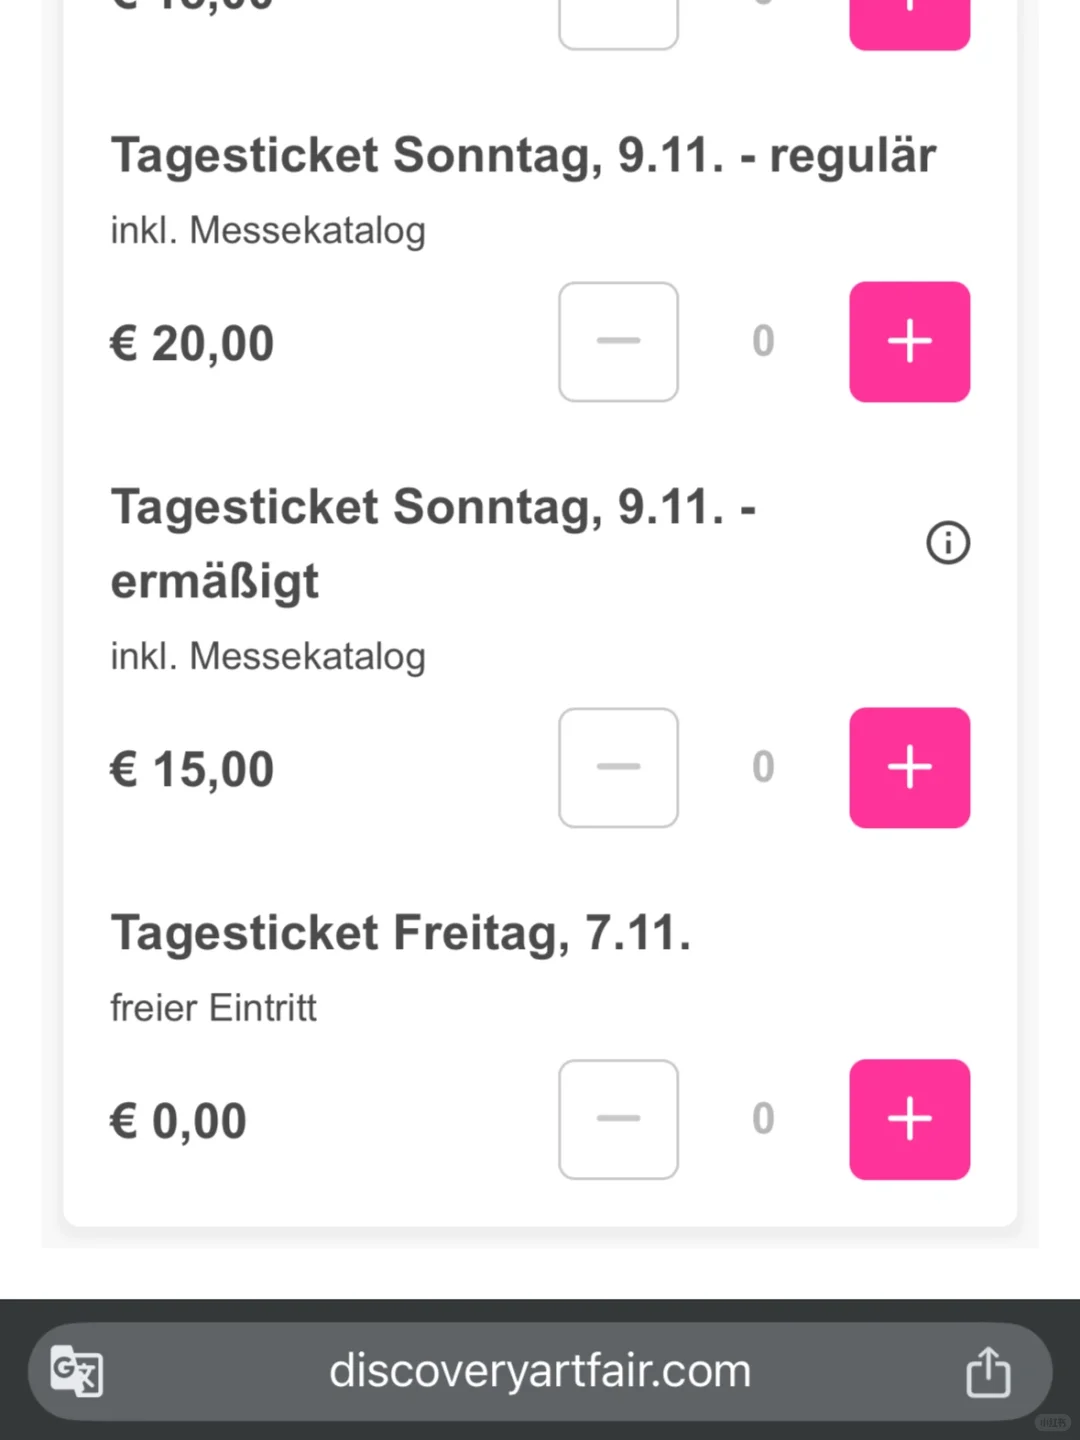Open info icon for ermäßigt ticket
Screen dimensions: 1080x1440
coord(948,543)
